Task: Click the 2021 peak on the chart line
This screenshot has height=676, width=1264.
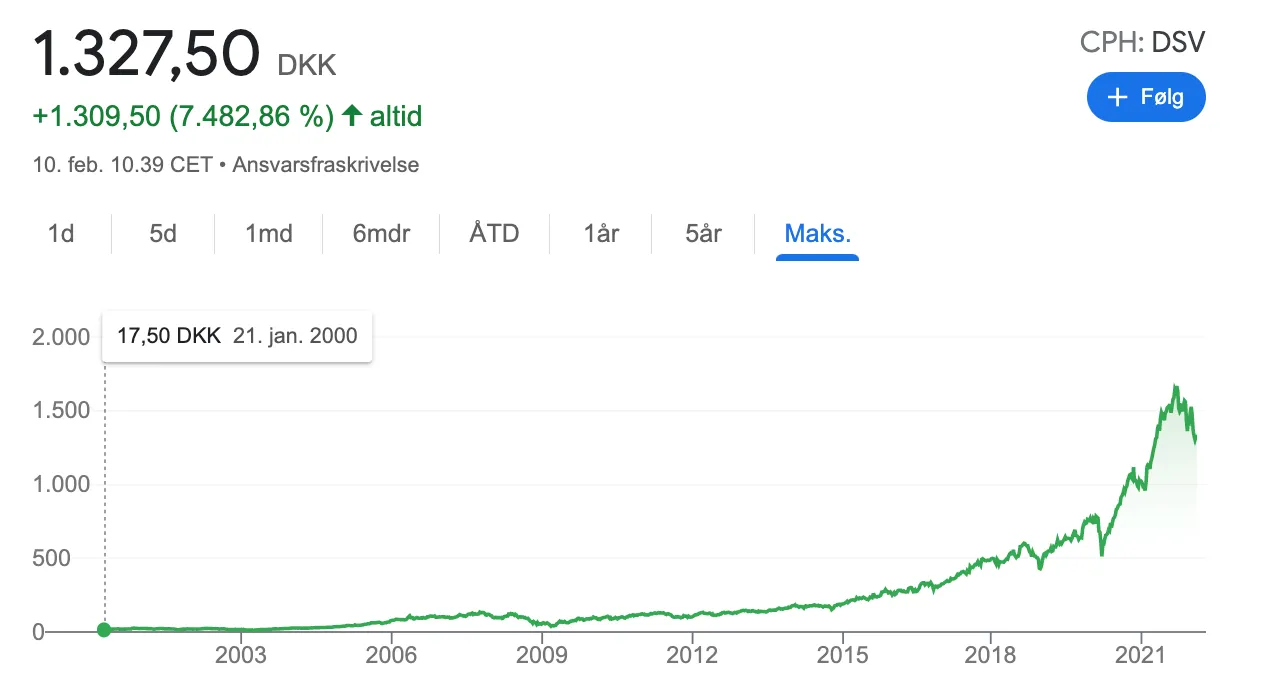Action: click(x=1175, y=386)
